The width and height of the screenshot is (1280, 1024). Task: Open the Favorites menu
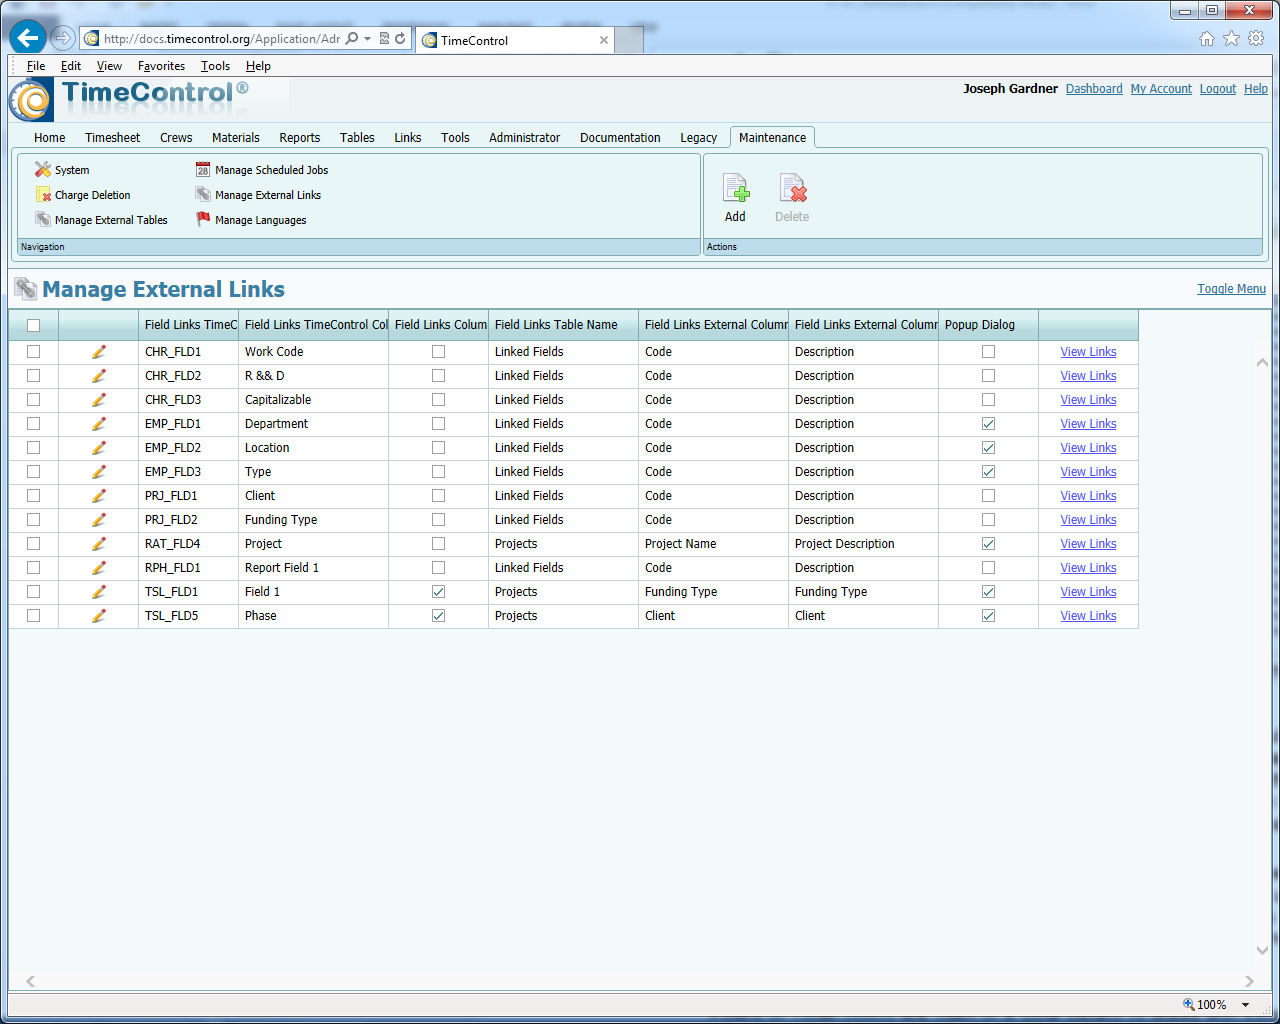pos(161,66)
